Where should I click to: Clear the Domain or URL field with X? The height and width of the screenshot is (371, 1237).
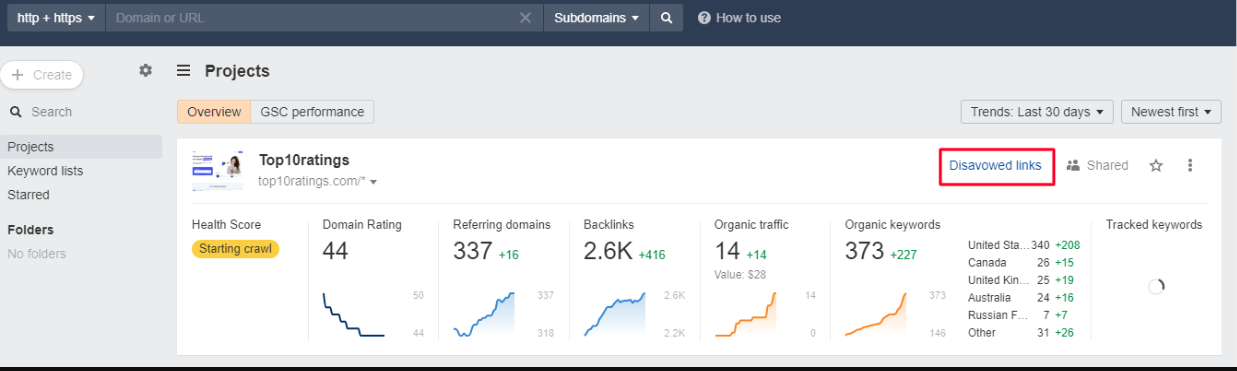click(525, 18)
